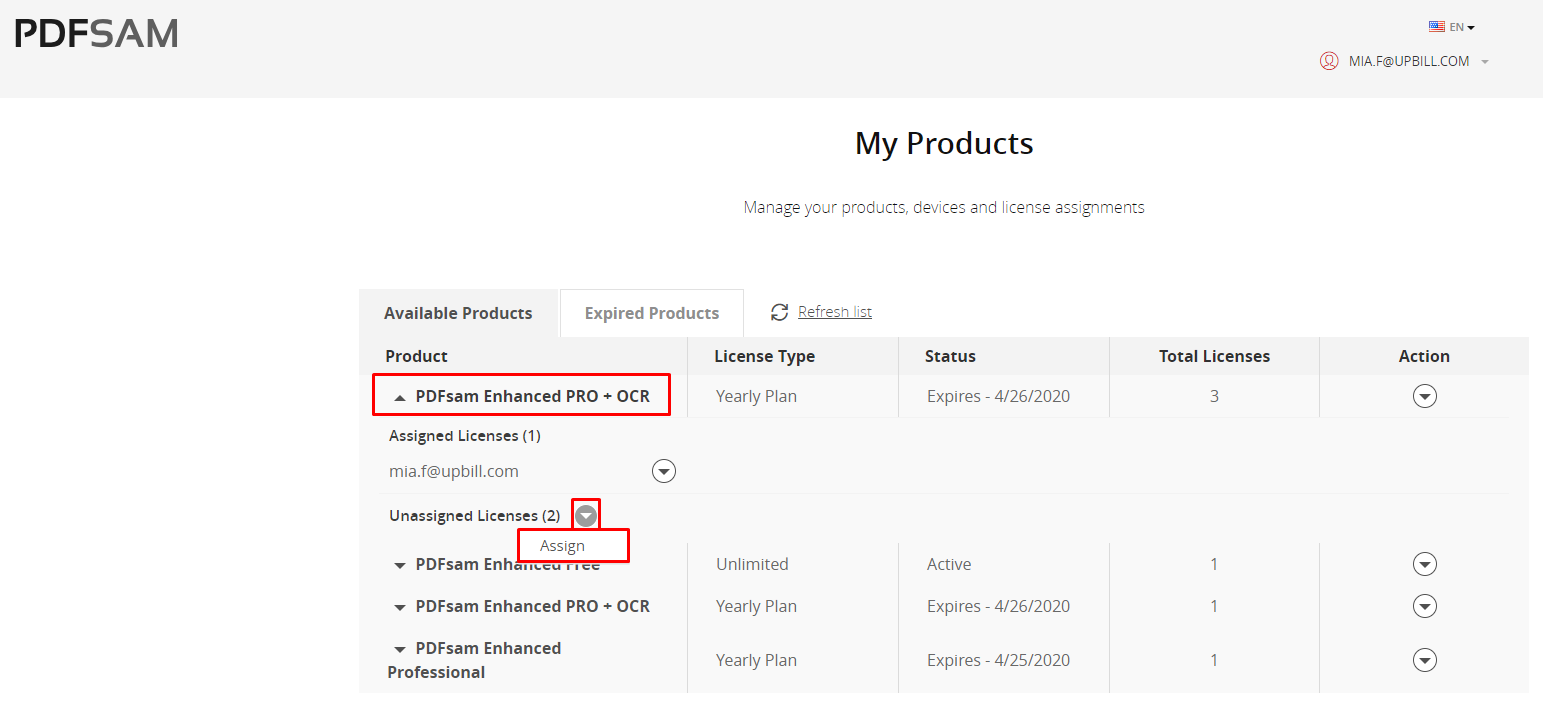Viewport: 1543px width, 710px height.
Task: Expand the collapsed PDFsam Enhanced PRO + OCR row
Action: tap(400, 607)
